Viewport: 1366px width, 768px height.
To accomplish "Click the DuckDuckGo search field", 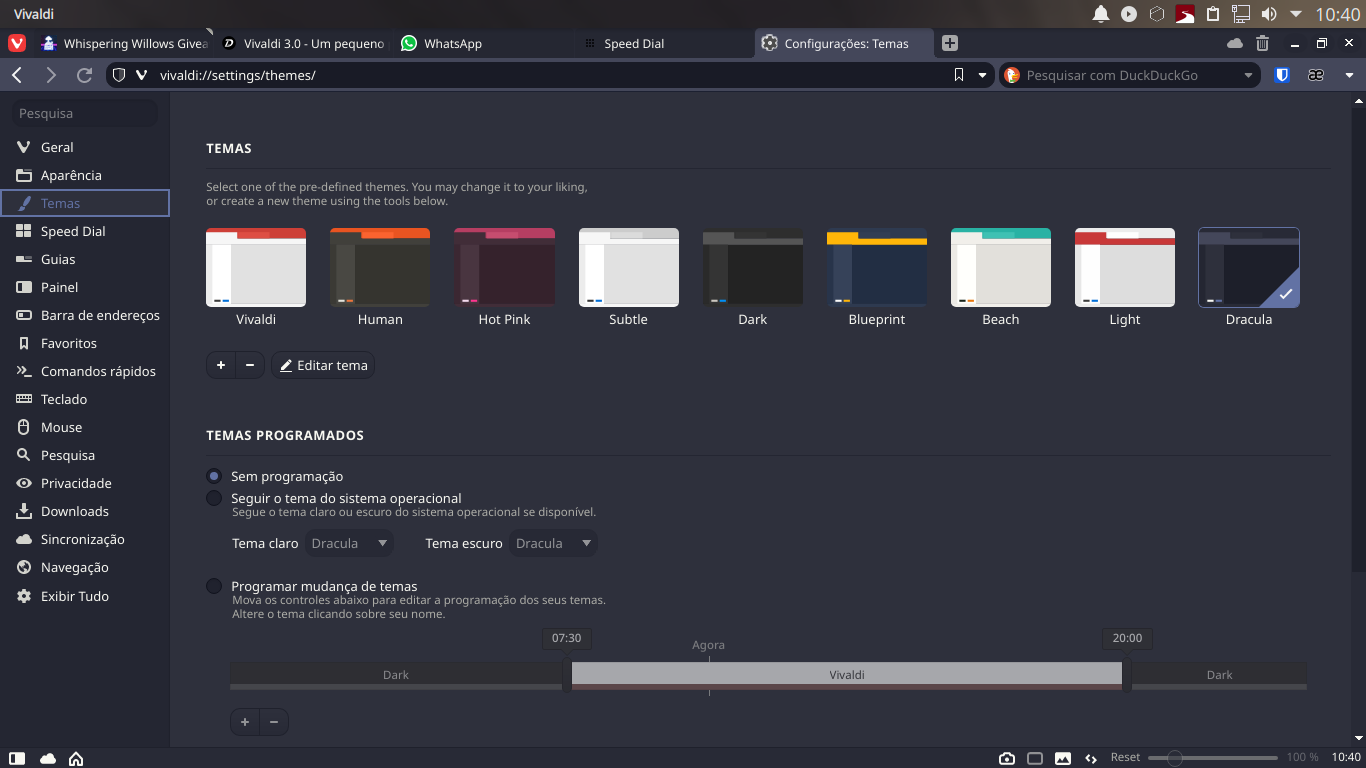I will click(1130, 75).
